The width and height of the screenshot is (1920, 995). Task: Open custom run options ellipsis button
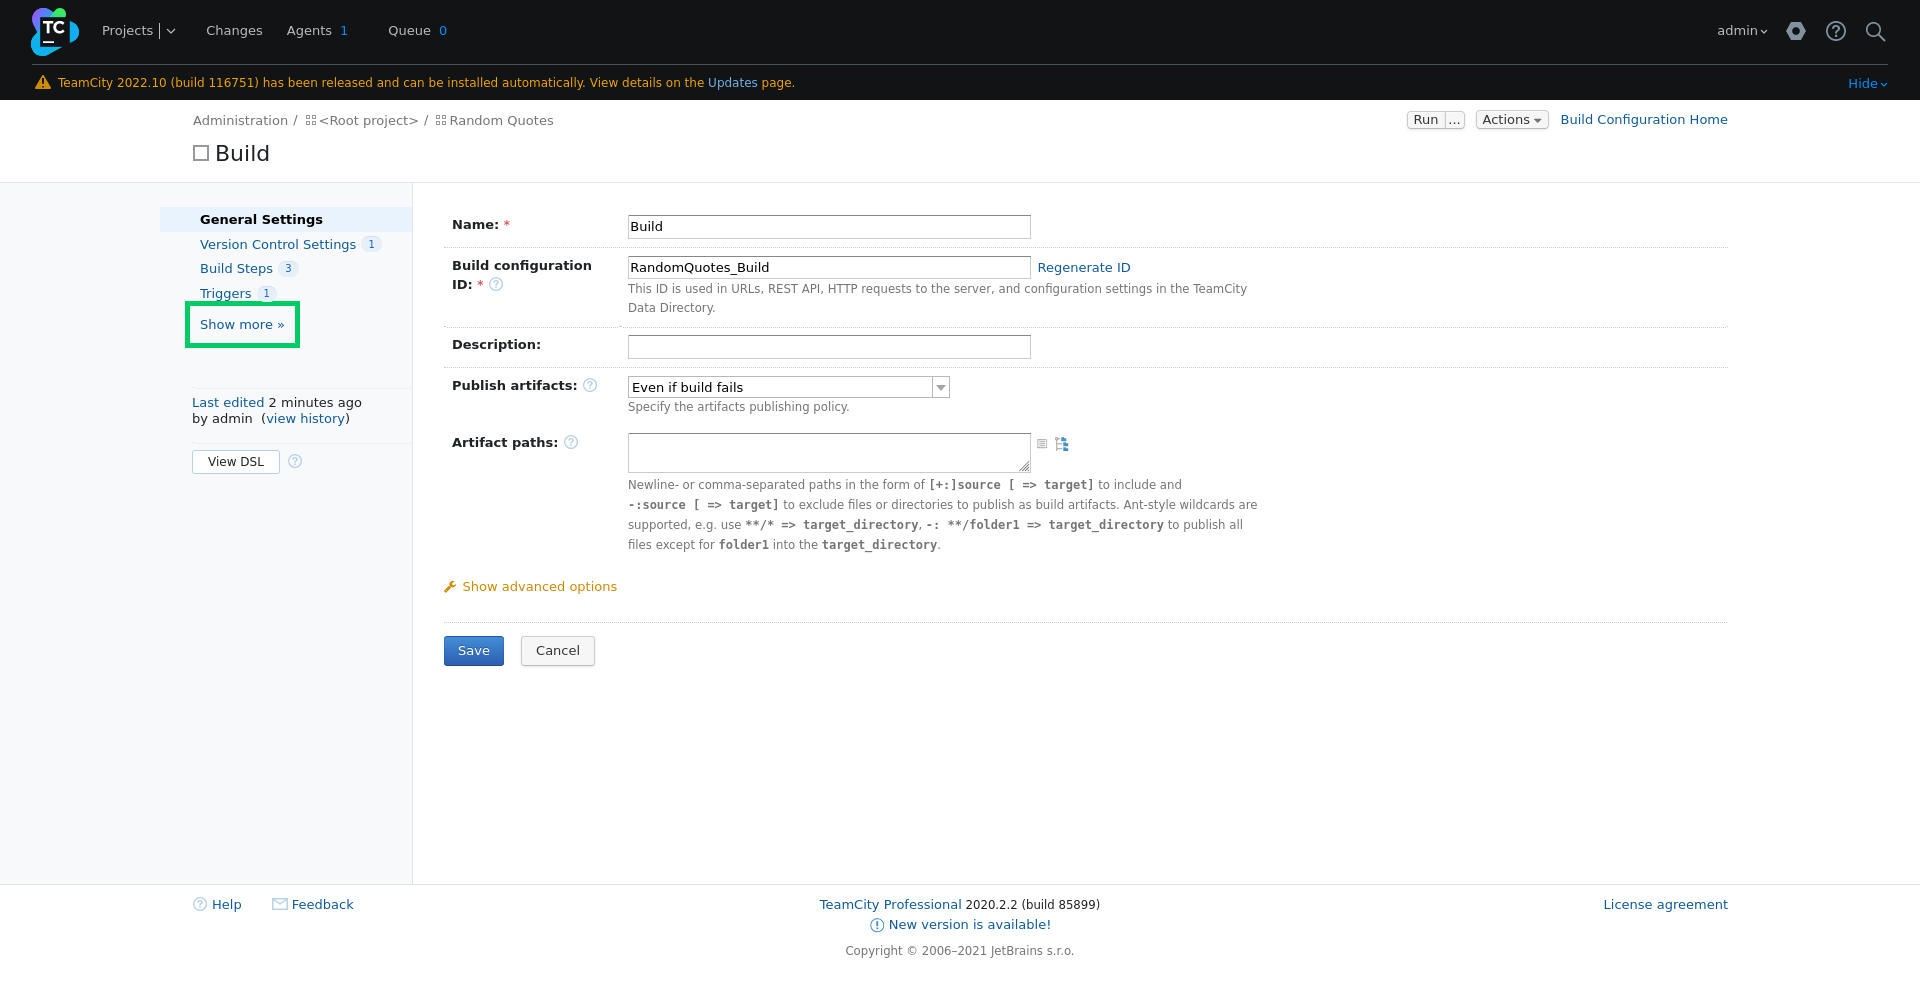(1455, 120)
